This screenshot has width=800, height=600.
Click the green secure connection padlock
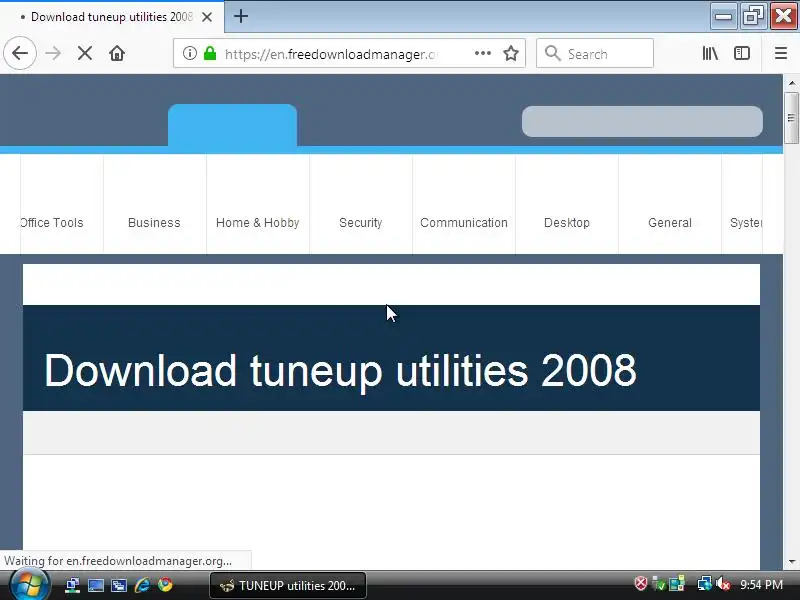210,53
